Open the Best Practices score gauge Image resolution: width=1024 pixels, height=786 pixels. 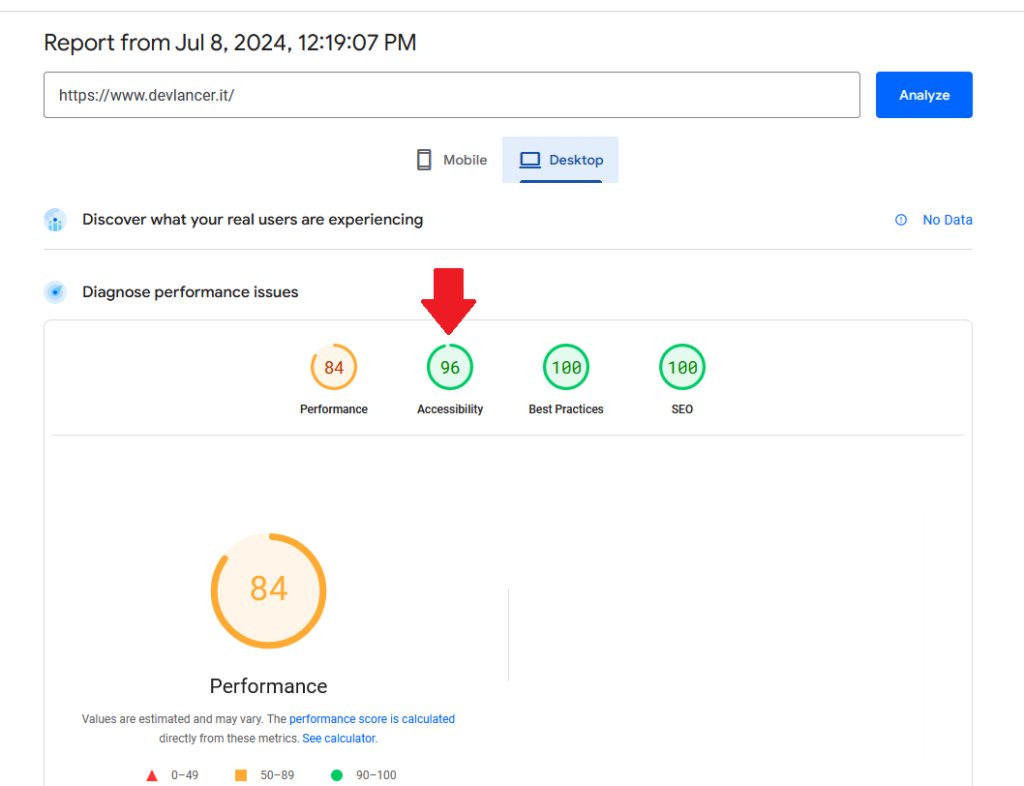pos(566,368)
